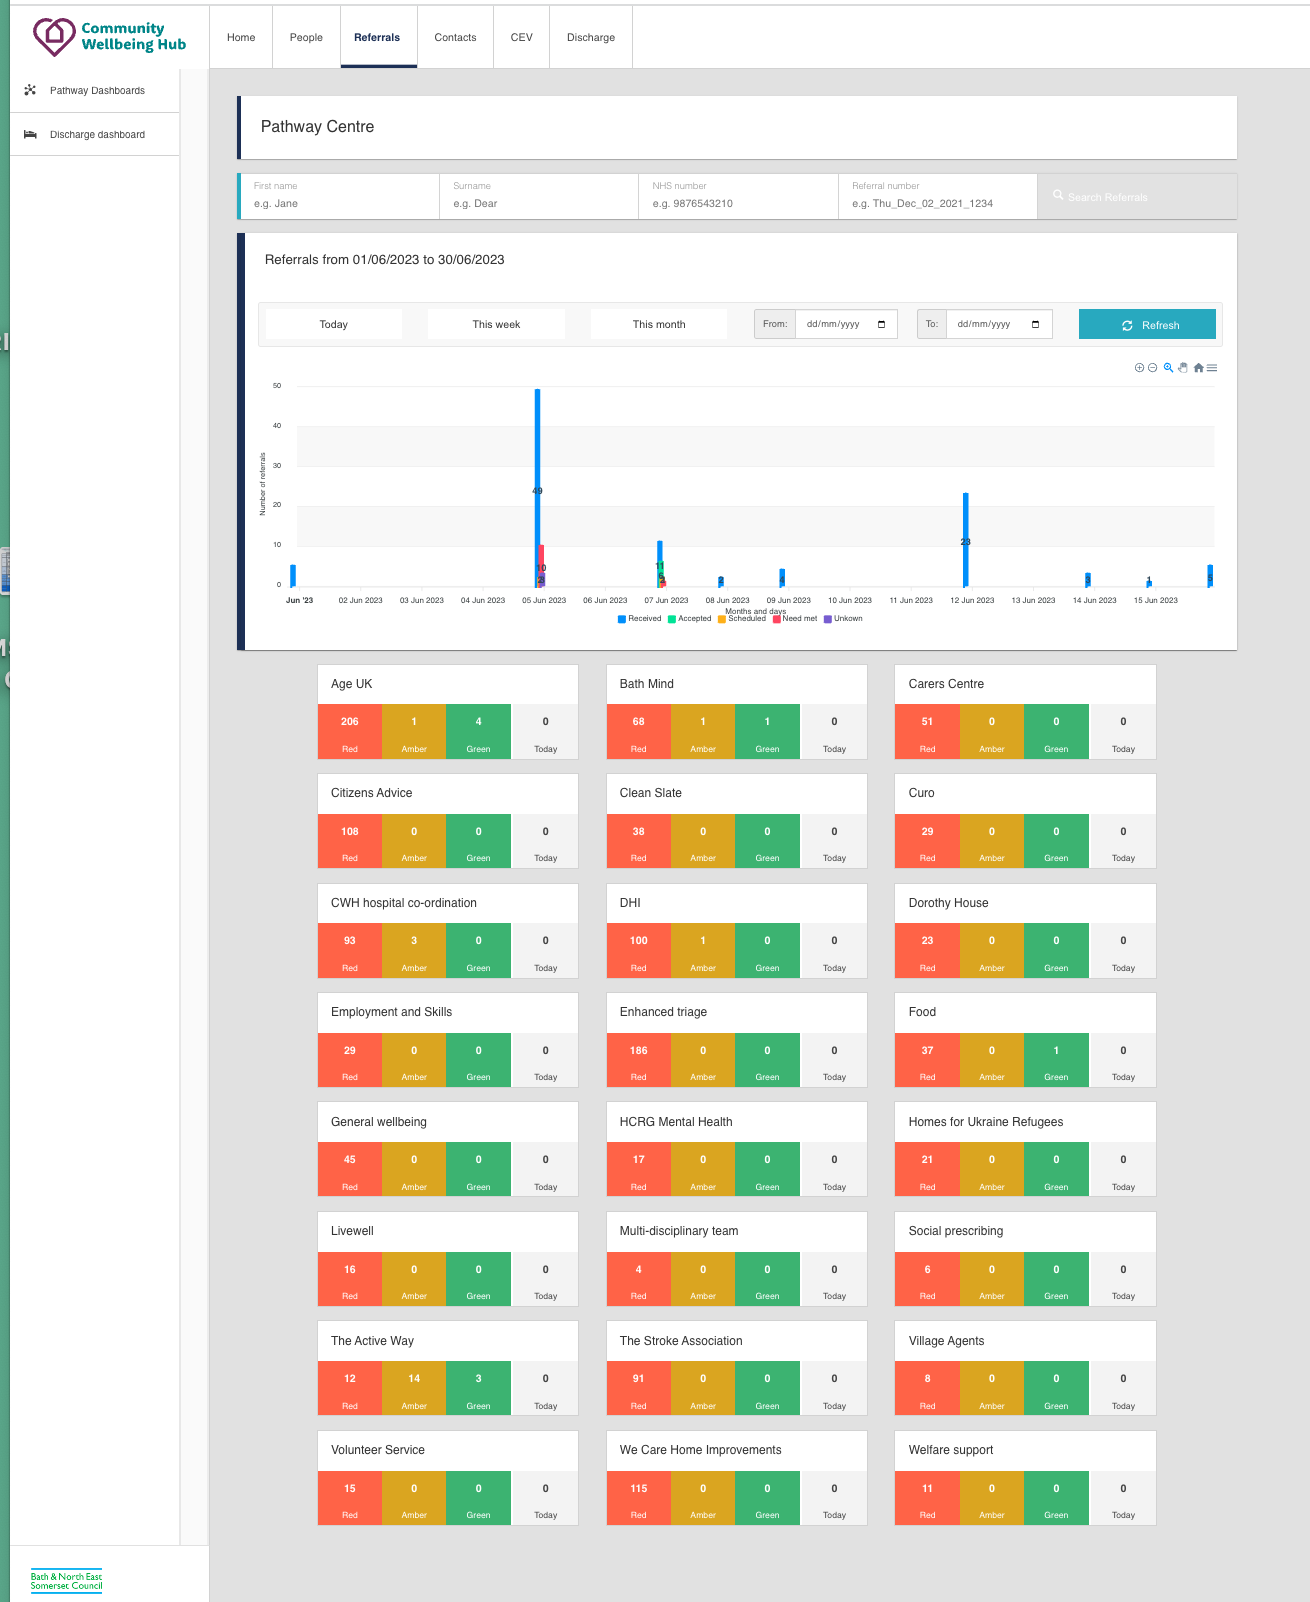Screen dimensions: 1310x1602
Task: Open Pathway Dashboards from the sidebar
Action: pyautogui.click(x=97, y=91)
